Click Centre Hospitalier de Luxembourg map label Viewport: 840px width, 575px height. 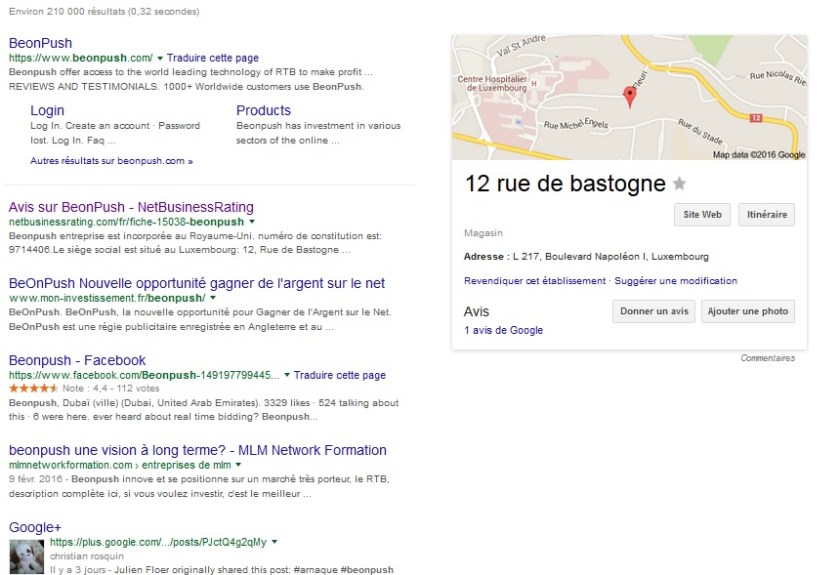492,83
